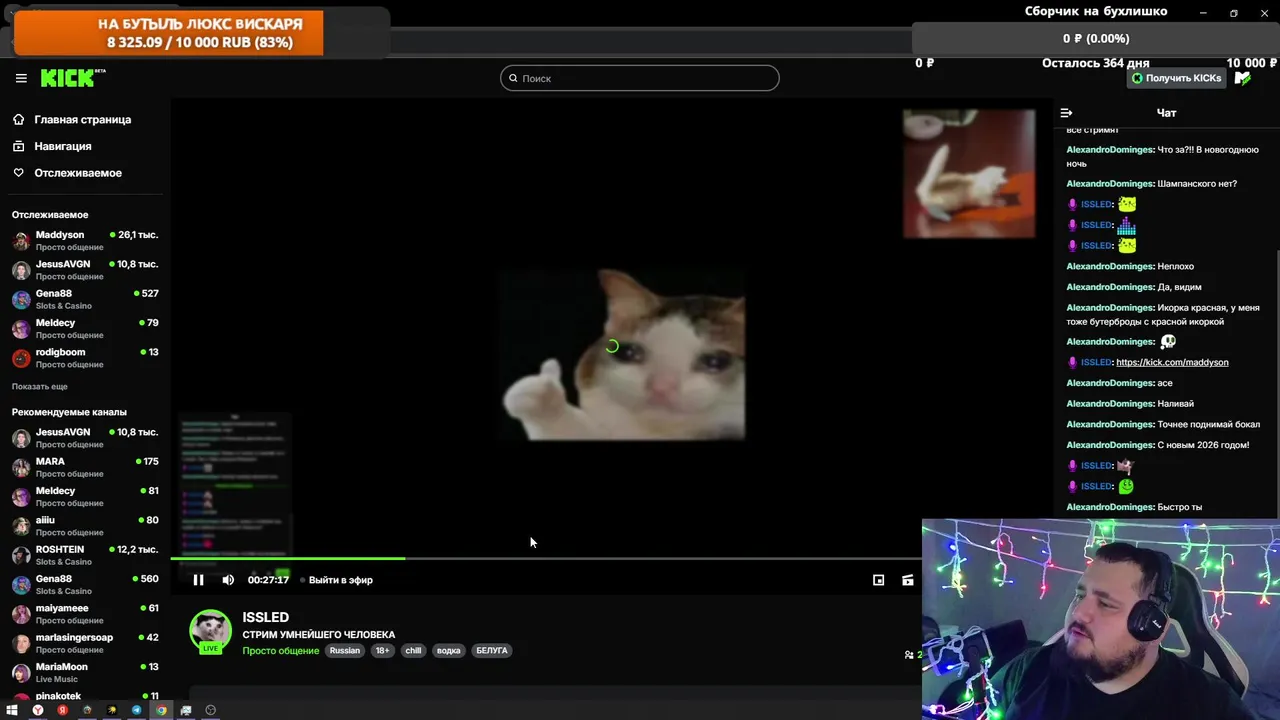Open Навигация in the sidebar
The image size is (1280, 720).
63,146
